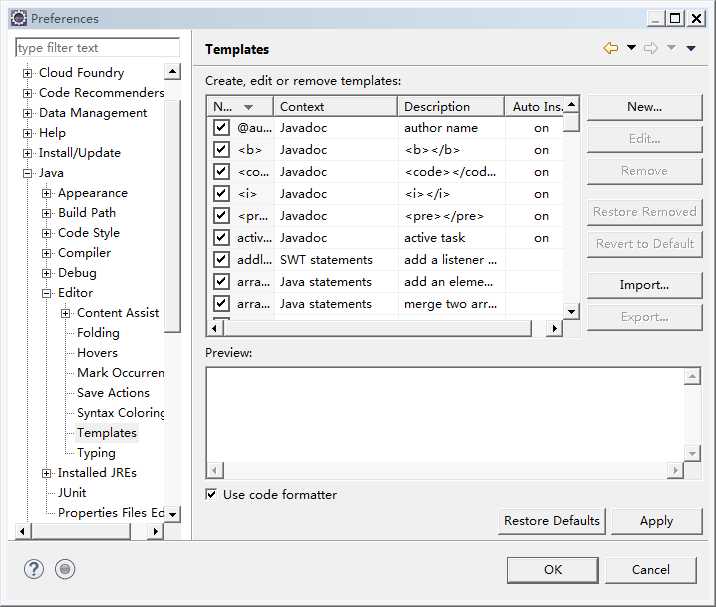Open the Syntax Coloring preference page
This screenshot has height=607, width=716.
121,413
